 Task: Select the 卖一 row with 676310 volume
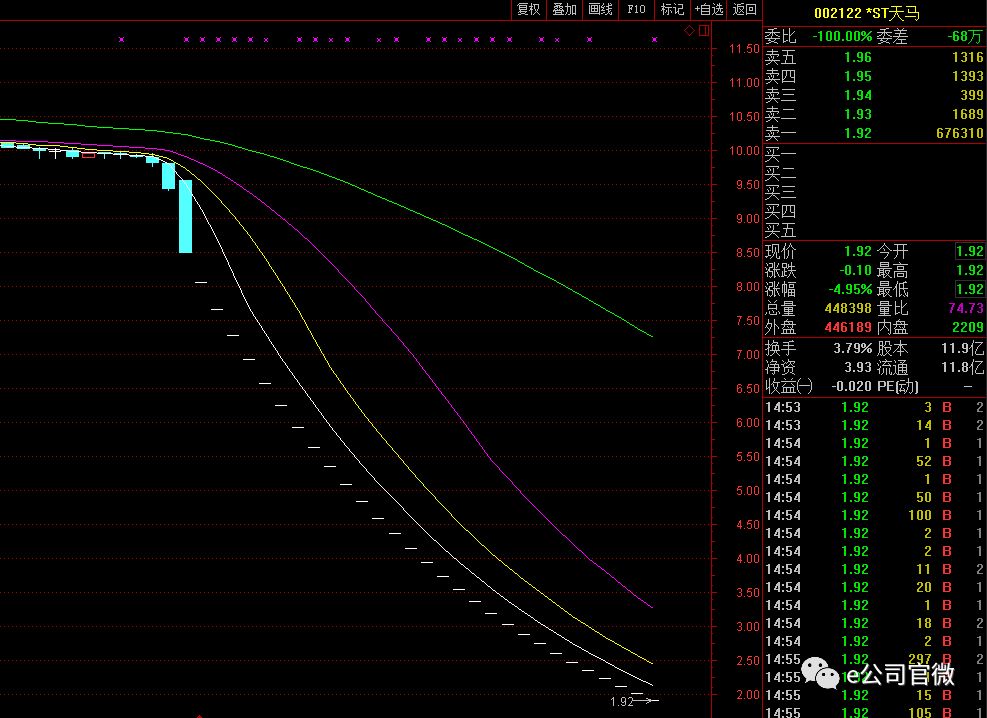(x=874, y=133)
